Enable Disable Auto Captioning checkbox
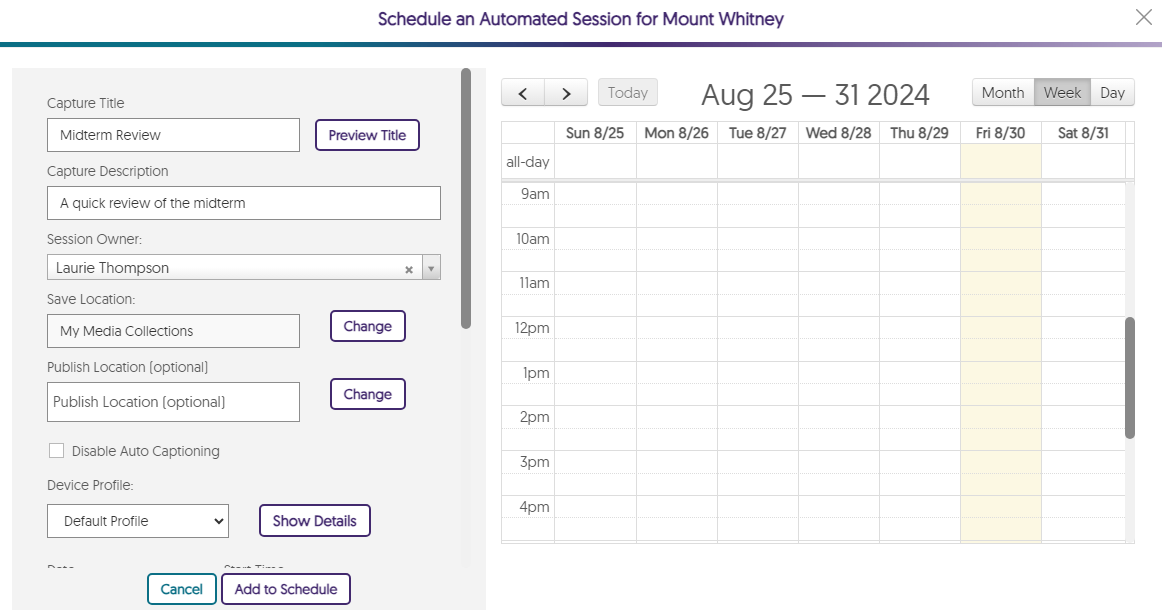The height and width of the screenshot is (613, 1162). coord(57,451)
